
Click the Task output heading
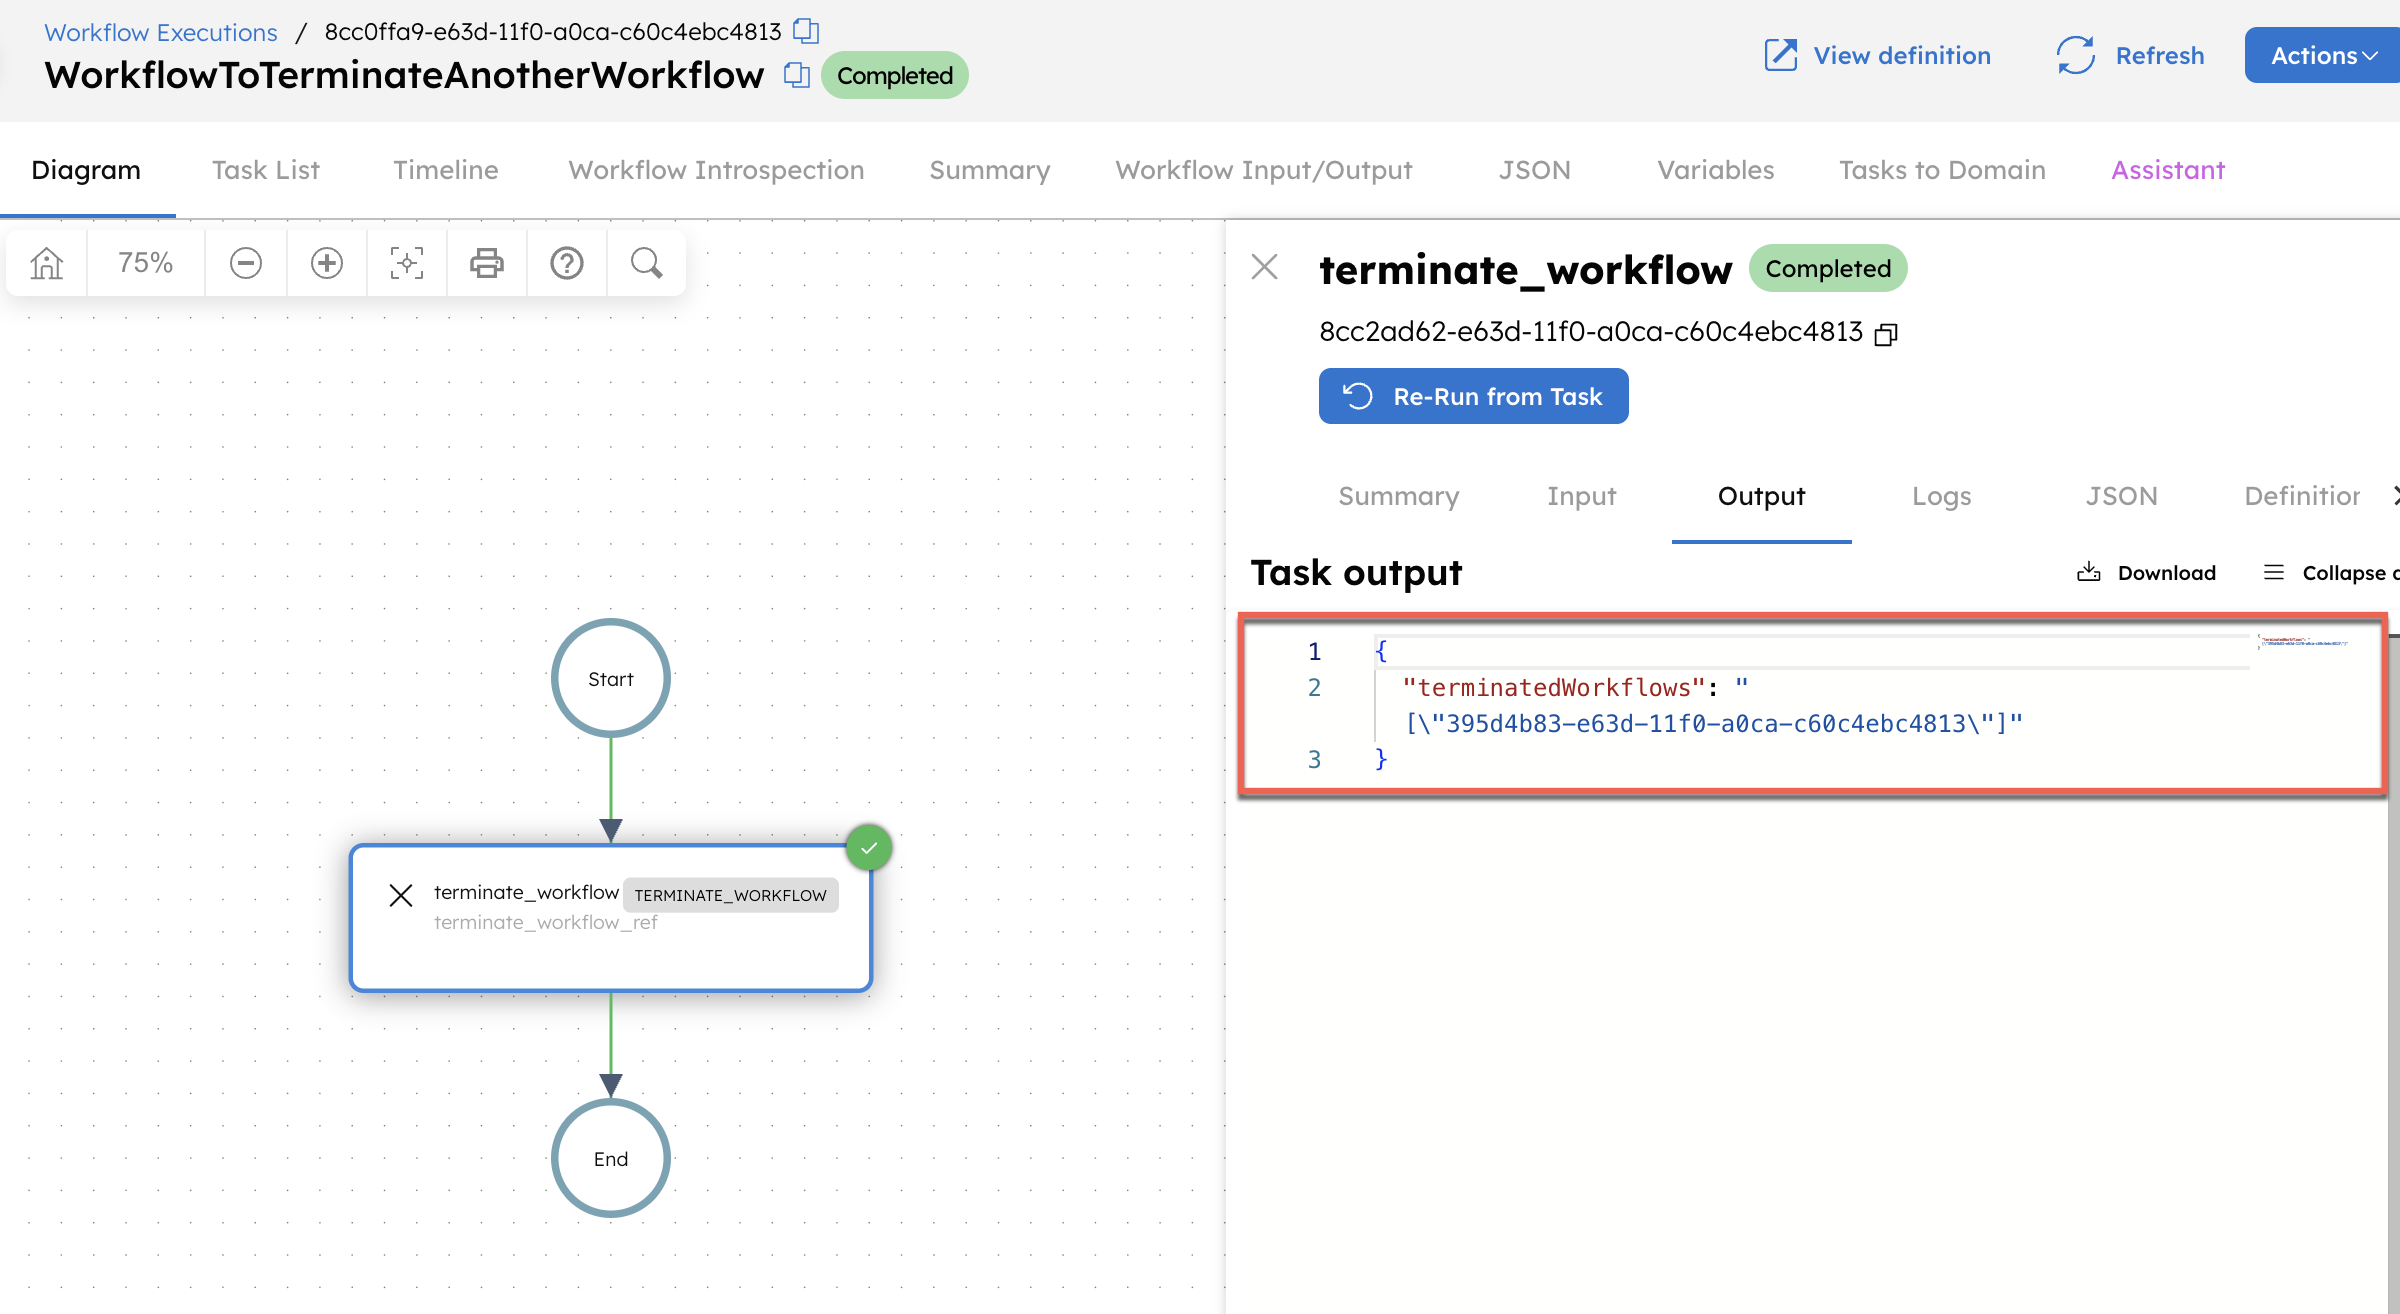(x=1356, y=573)
